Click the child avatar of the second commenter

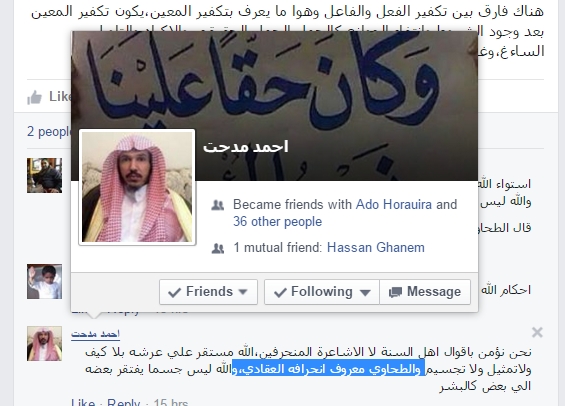click(44, 281)
